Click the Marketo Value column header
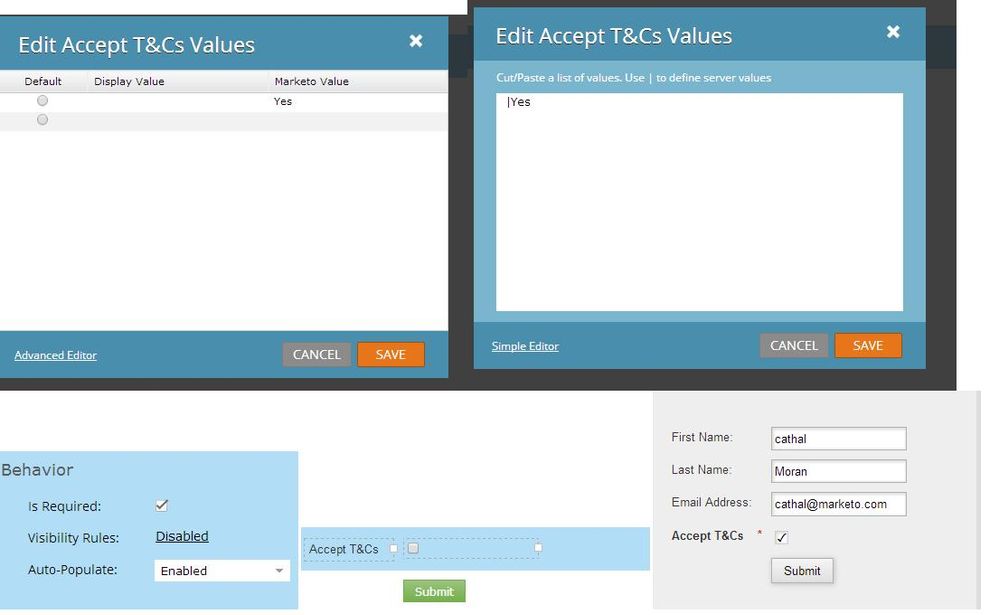Screen dimensions: 999x615 (312, 81)
